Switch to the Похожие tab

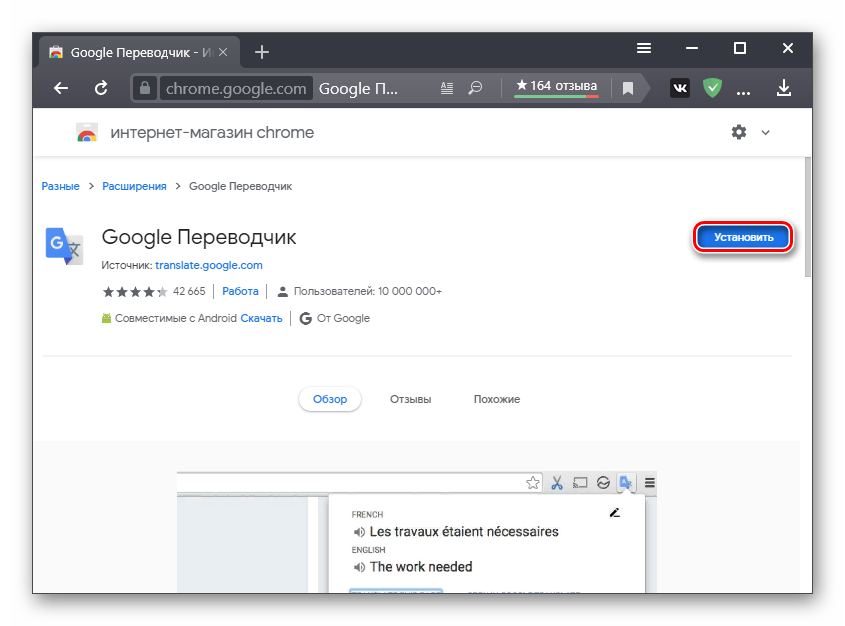click(496, 399)
